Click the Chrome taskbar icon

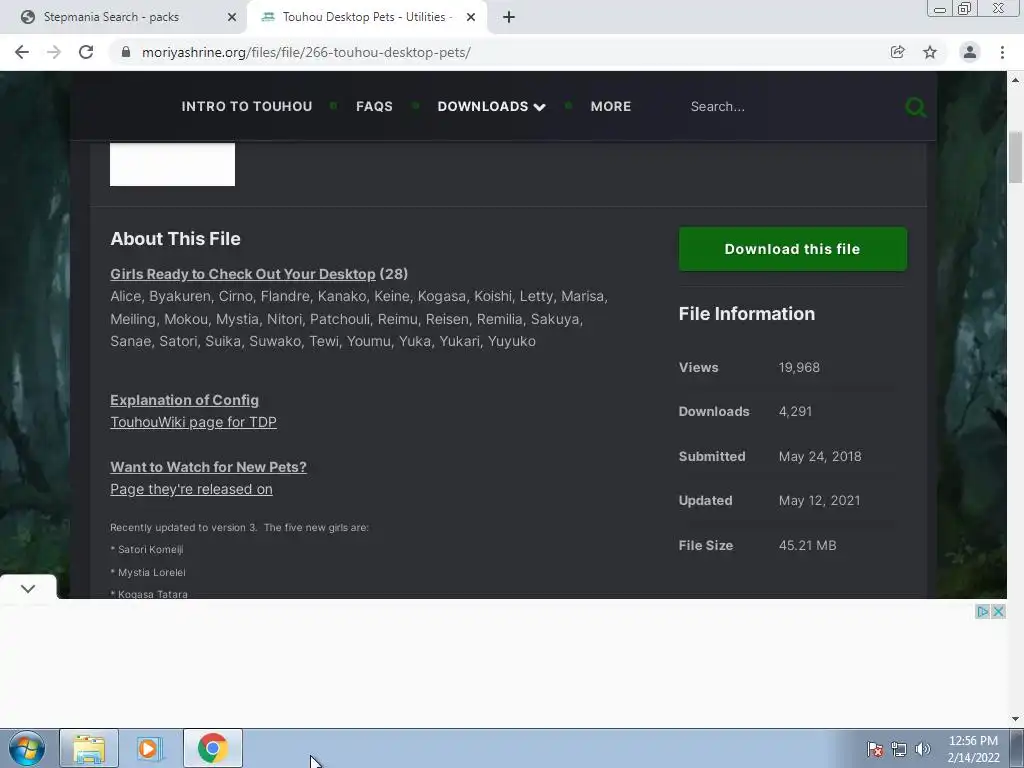pyautogui.click(x=213, y=748)
